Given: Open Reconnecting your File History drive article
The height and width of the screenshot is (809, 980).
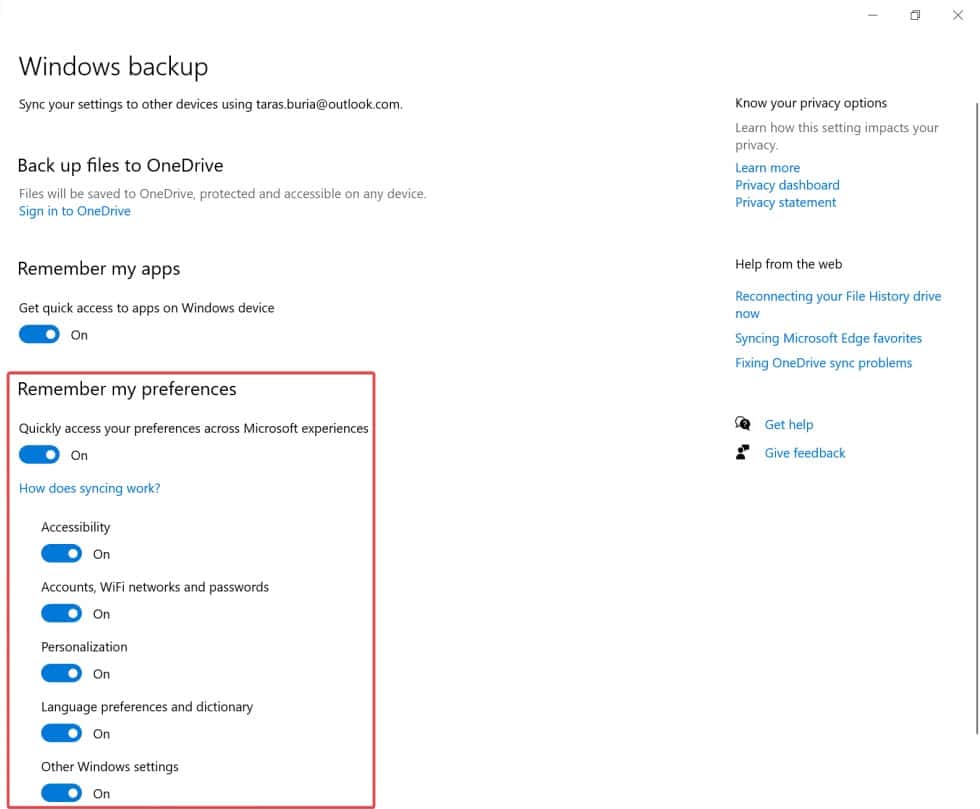Looking at the screenshot, I should tap(838, 297).
